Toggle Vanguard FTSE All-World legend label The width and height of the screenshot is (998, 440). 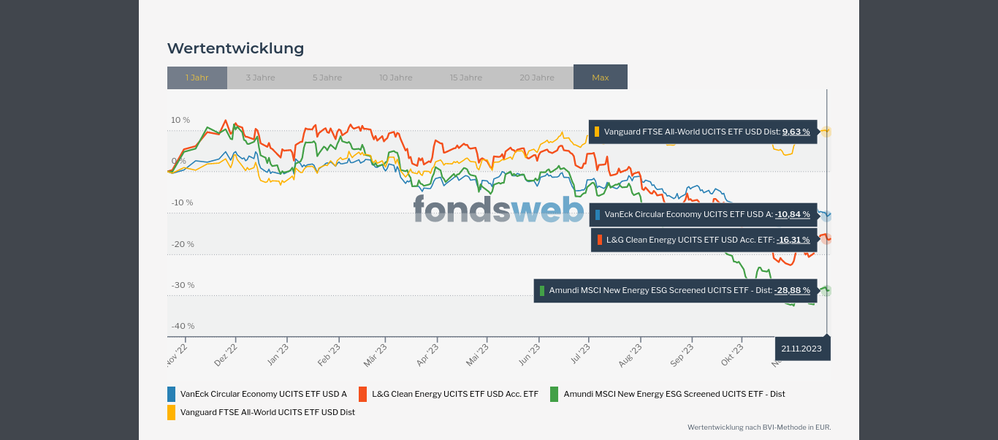coord(268,412)
